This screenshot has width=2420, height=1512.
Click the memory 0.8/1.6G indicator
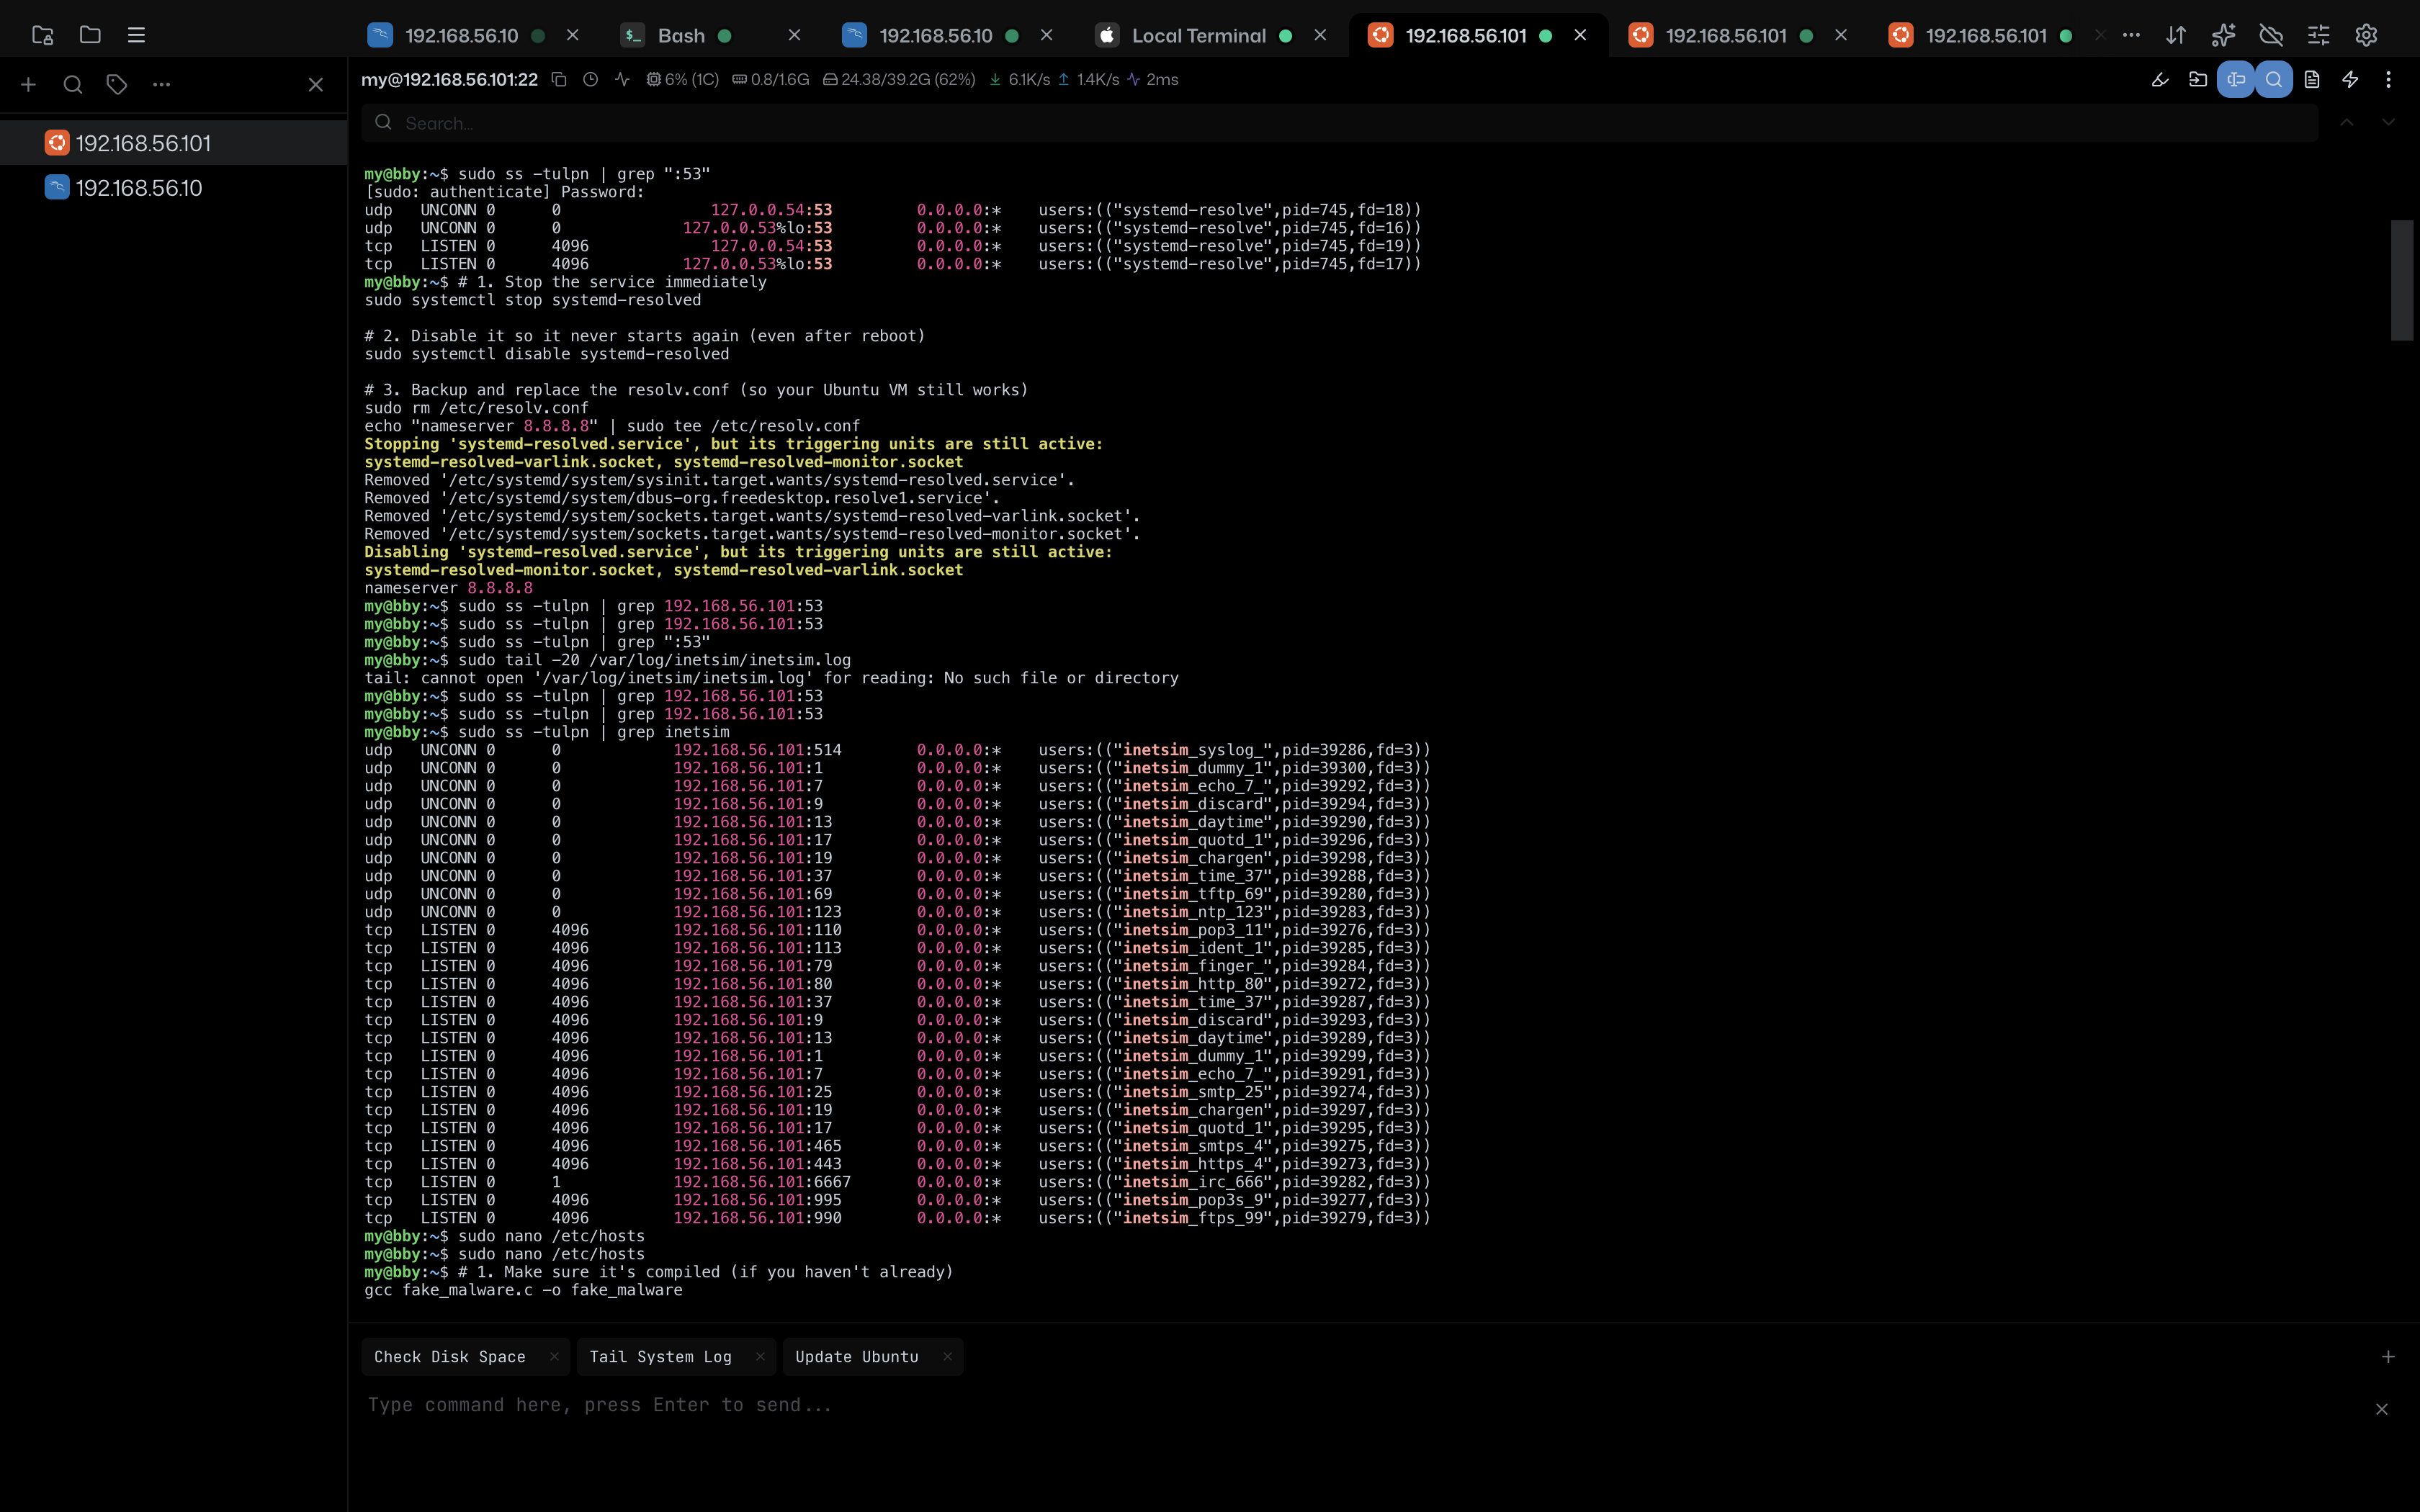point(770,79)
